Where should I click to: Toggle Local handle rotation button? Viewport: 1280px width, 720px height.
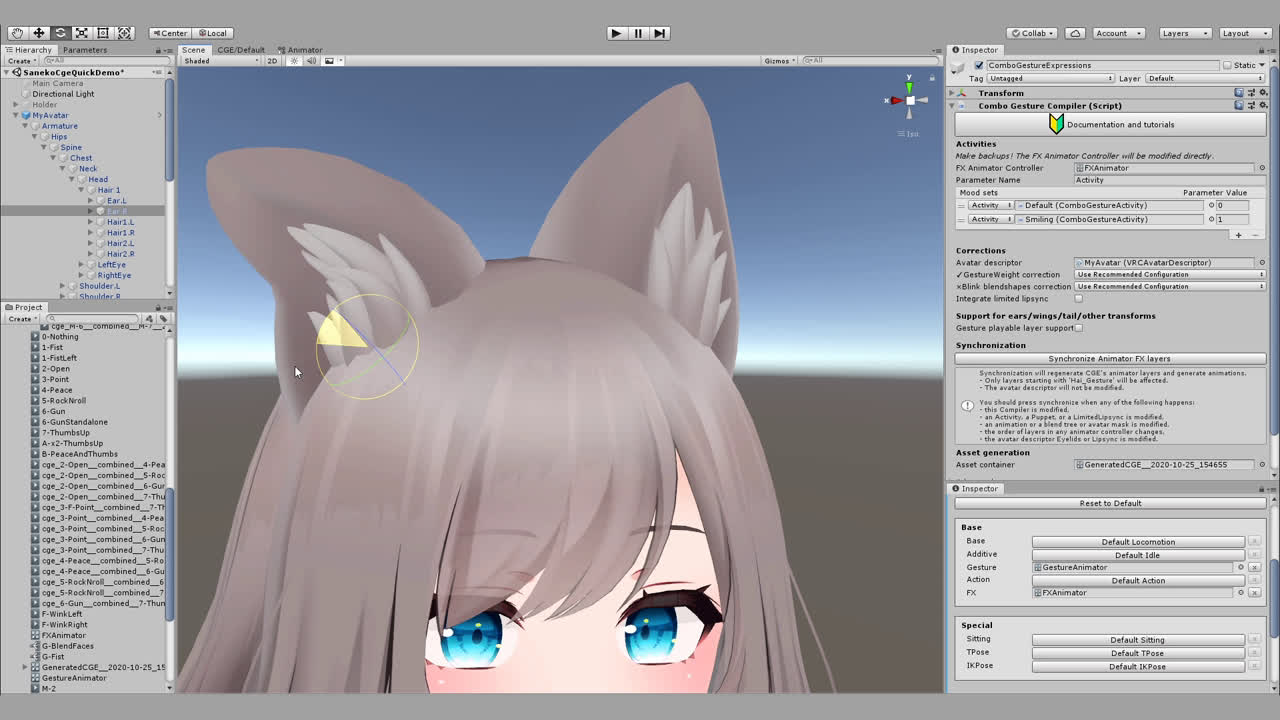[212, 33]
